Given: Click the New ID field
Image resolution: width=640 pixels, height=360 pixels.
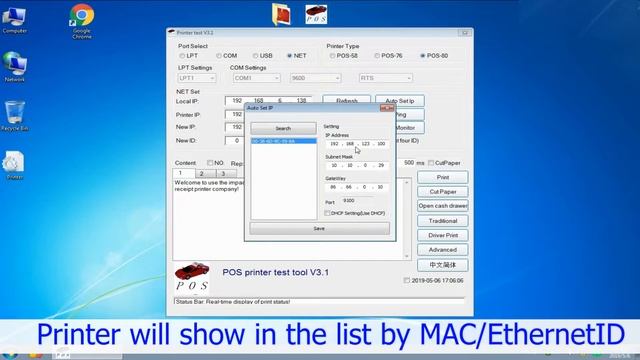Looking at the screenshot, I should (235, 140).
